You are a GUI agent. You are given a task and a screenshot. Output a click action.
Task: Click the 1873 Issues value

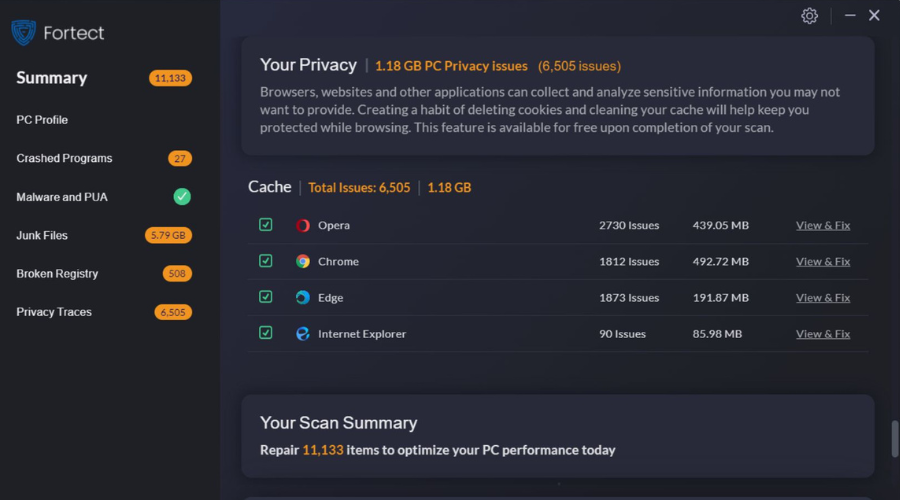[629, 298]
